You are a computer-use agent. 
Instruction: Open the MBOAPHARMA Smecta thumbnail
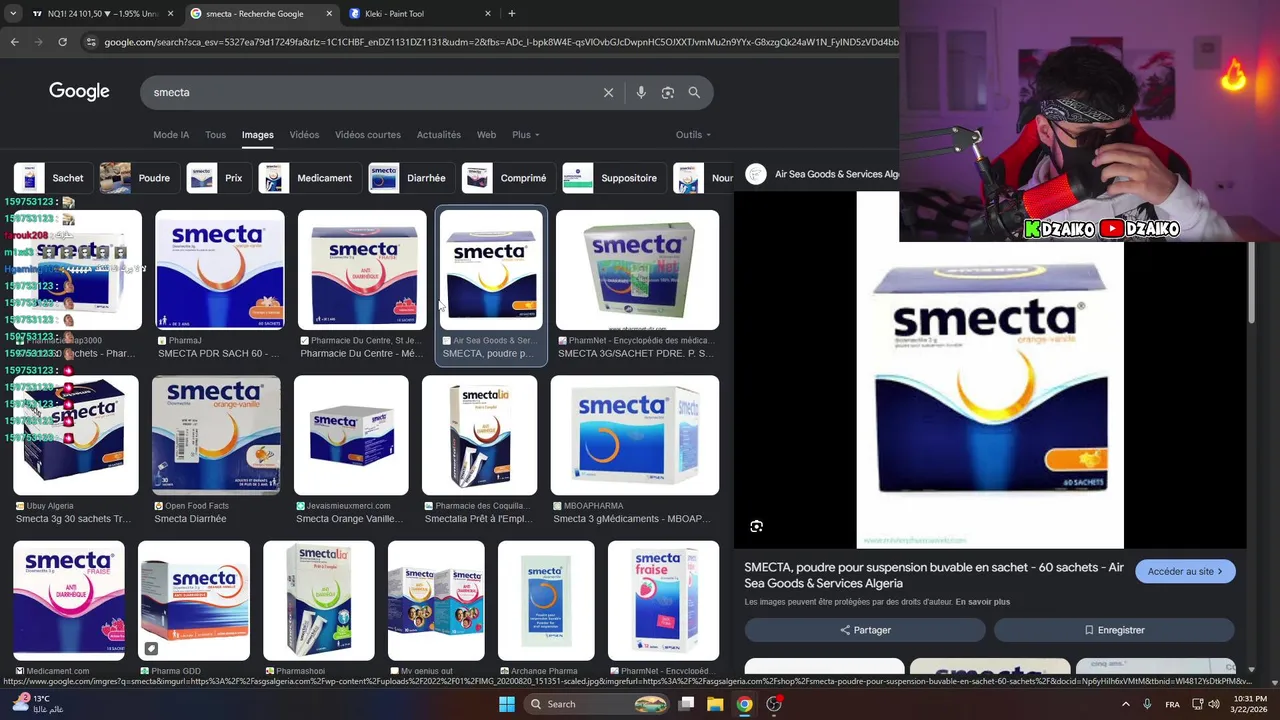click(x=635, y=435)
